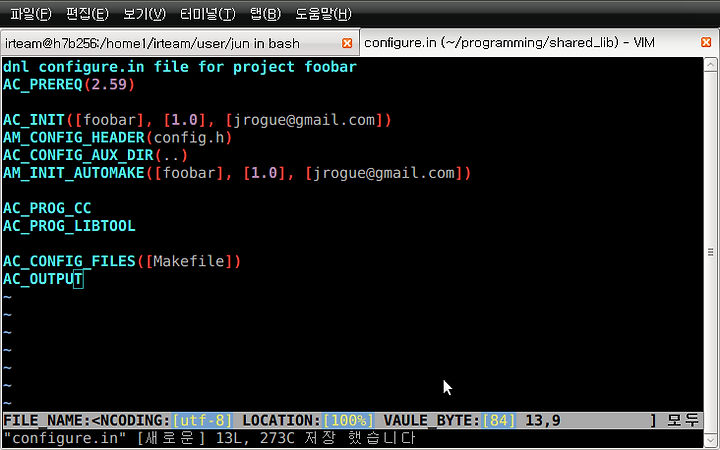
Task: Open the 도움말(H) menu
Action: [323, 14]
